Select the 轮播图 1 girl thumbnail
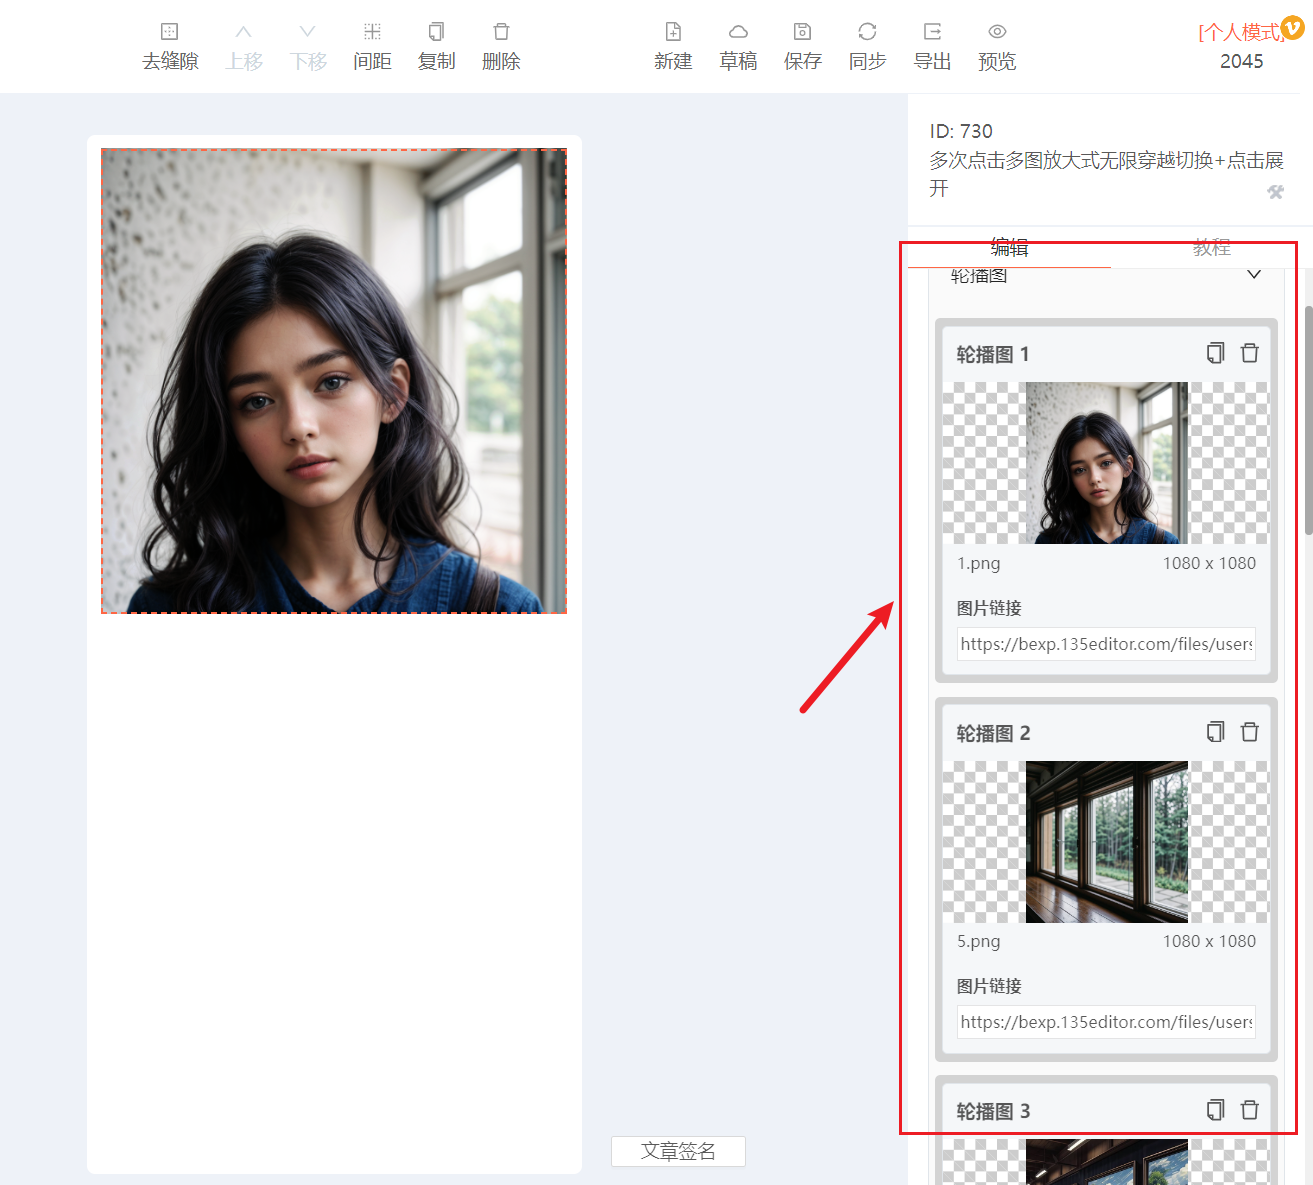The height and width of the screenshot is (1185, 1313). (x=1107, y=463)
